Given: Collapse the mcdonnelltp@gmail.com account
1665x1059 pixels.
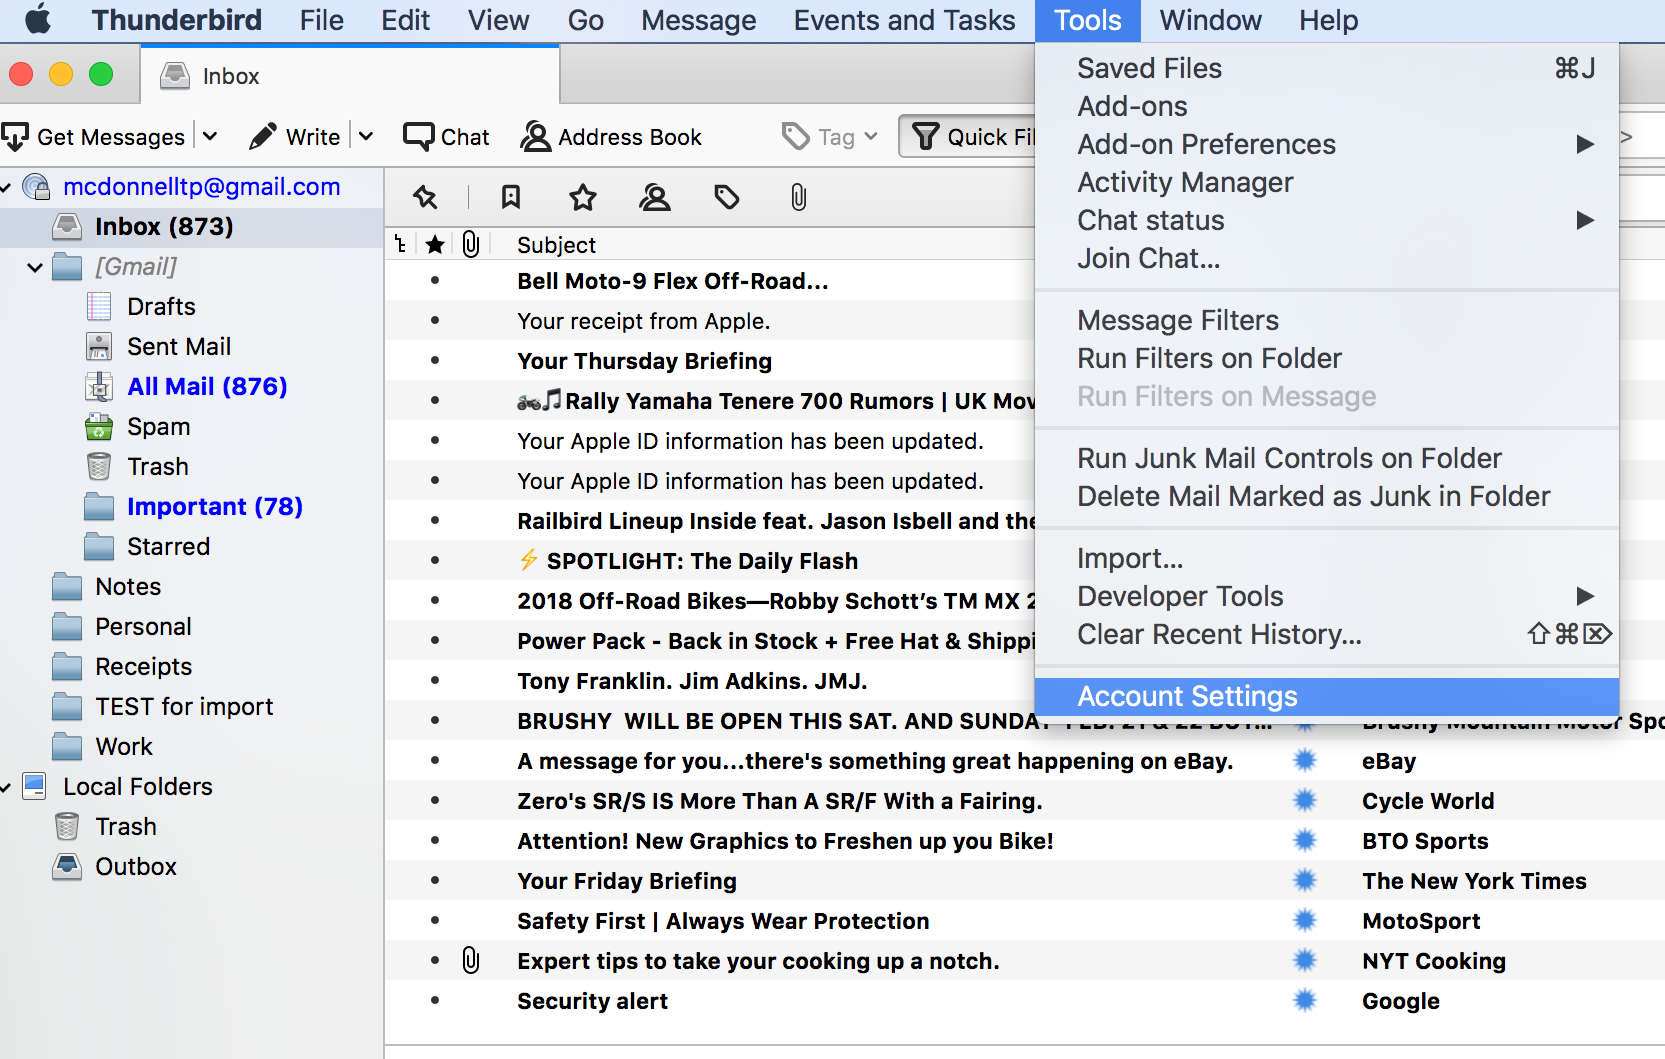Looking at the screenshot, I should coord(6,187).
